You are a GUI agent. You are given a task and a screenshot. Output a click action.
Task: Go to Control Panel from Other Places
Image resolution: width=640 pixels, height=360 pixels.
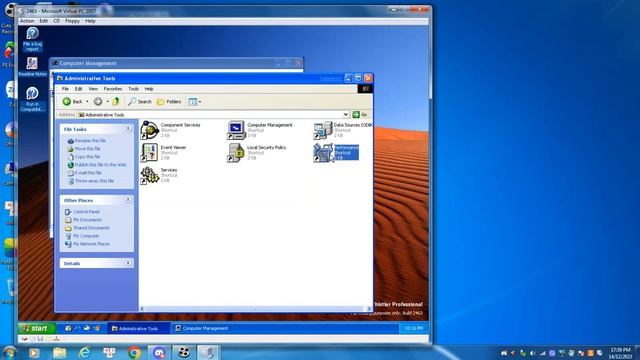pyautogui.click(x=86, y=212)
